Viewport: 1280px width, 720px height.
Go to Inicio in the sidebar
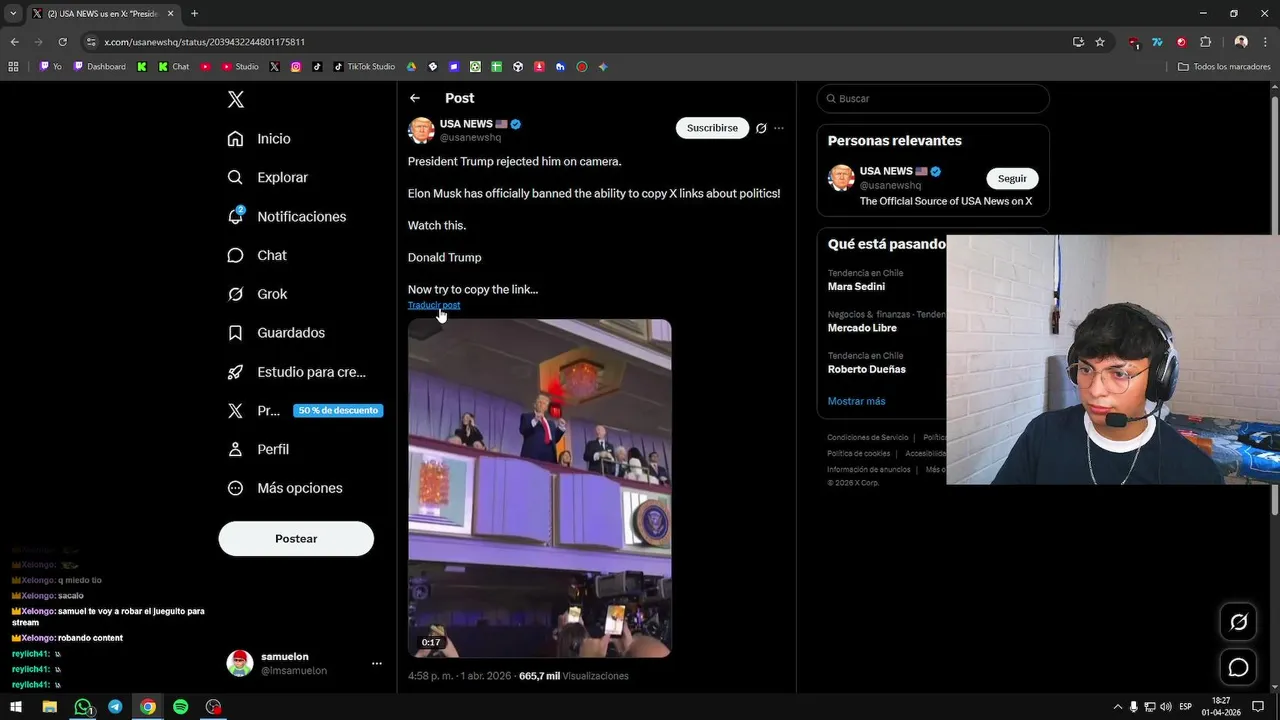coord(259,139)
